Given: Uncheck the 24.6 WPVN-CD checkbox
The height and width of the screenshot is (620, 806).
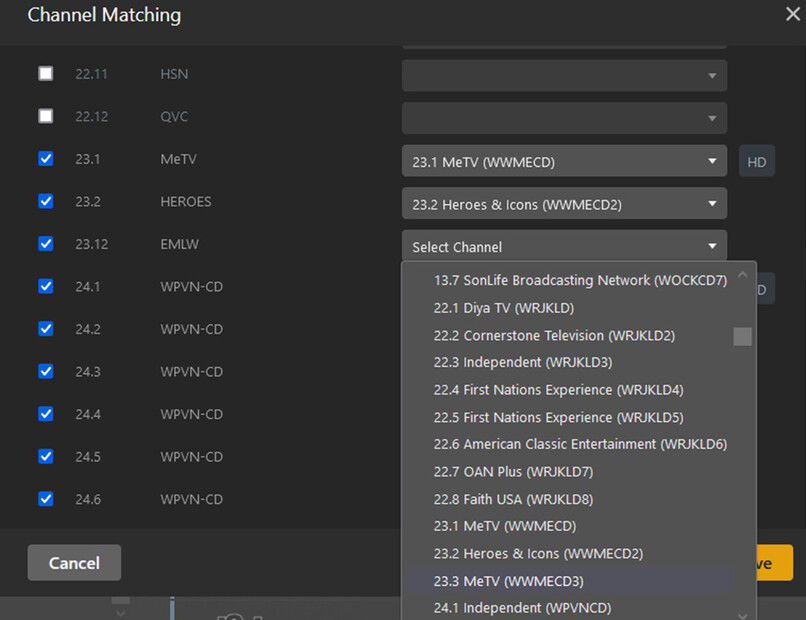Looking at the screenshot, I should [x=46, y=499].
